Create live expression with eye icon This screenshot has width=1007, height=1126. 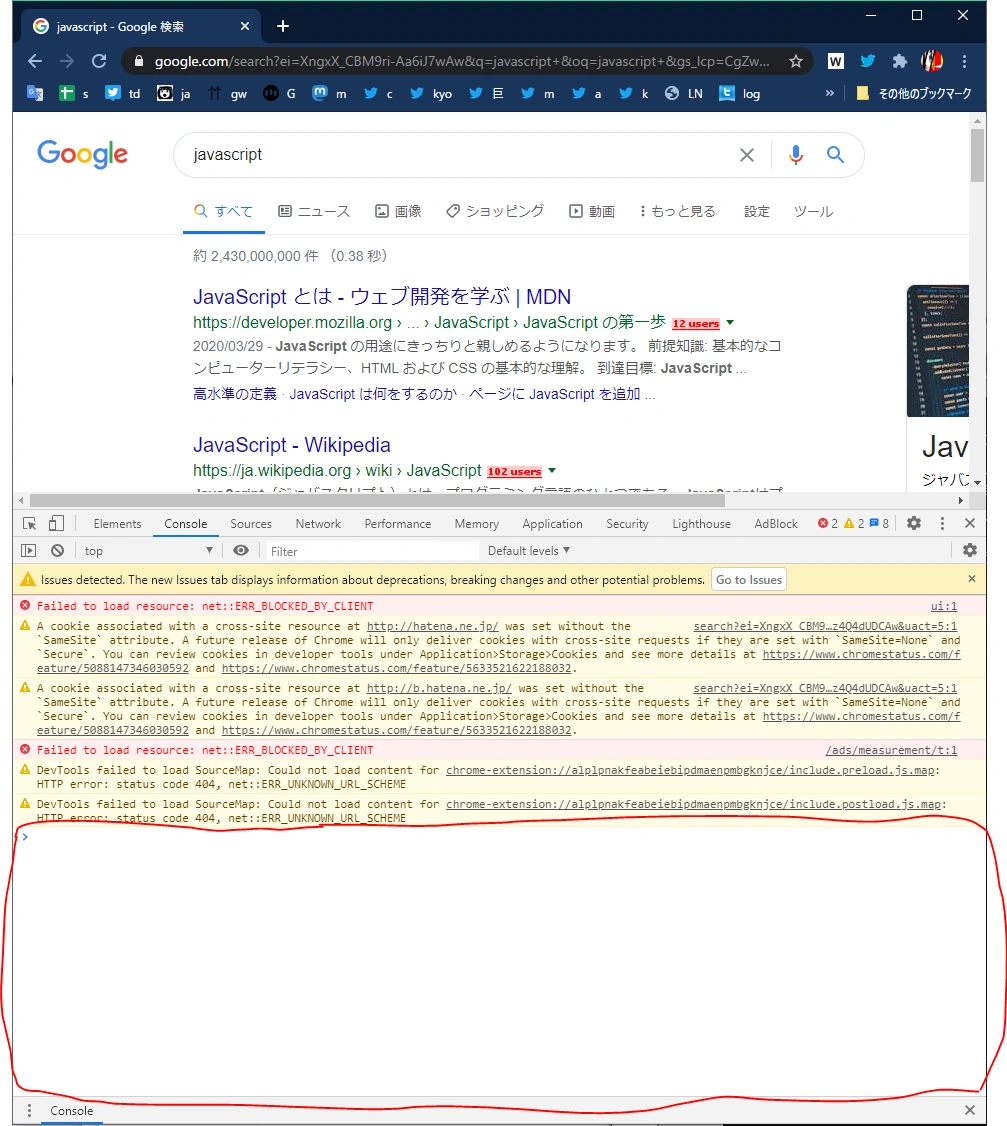(x=241, y=550)
